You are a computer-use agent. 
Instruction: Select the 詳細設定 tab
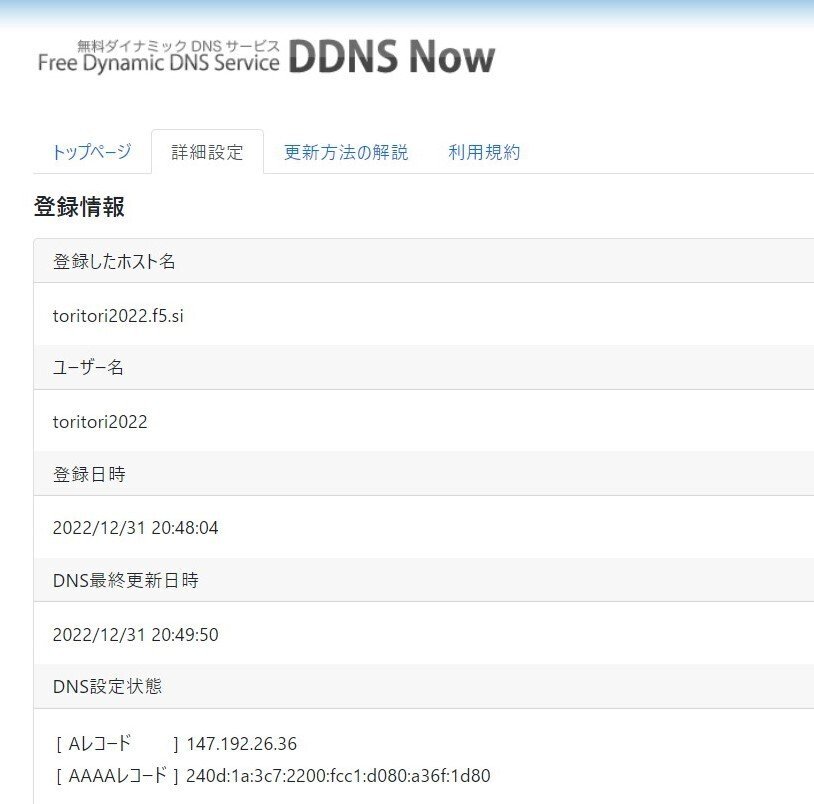pyautogui.click(x=207, y=152)
